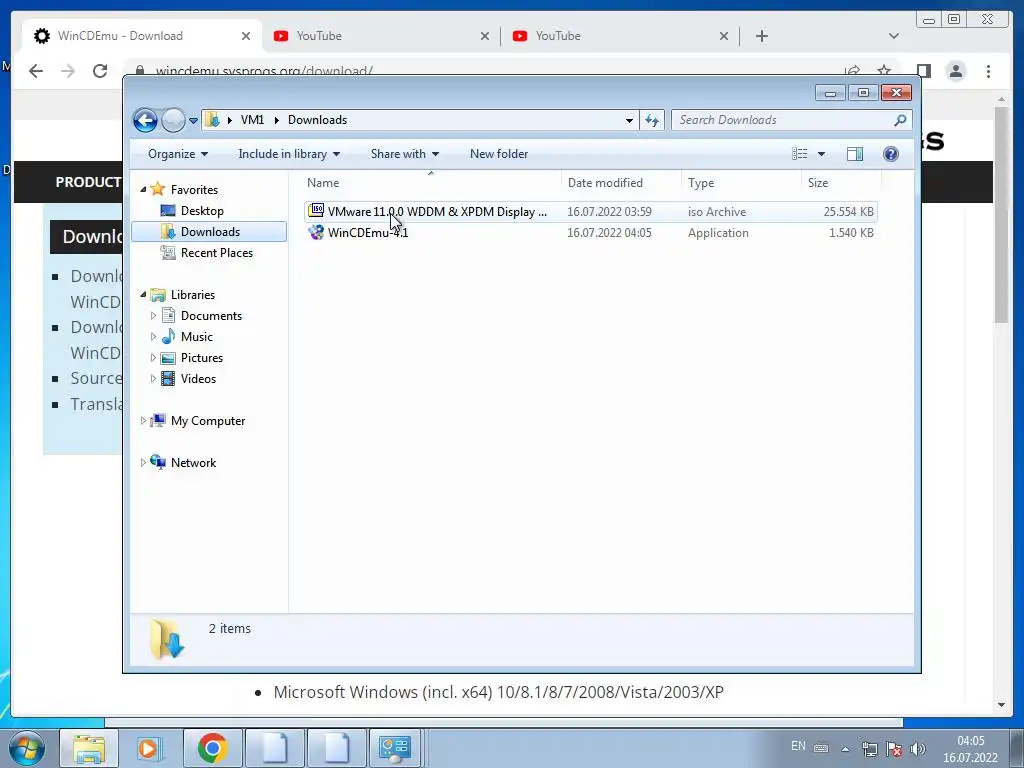
Task: Open Recent Places in Favorites
Action: pyautogui.click(x=216, y=253)
